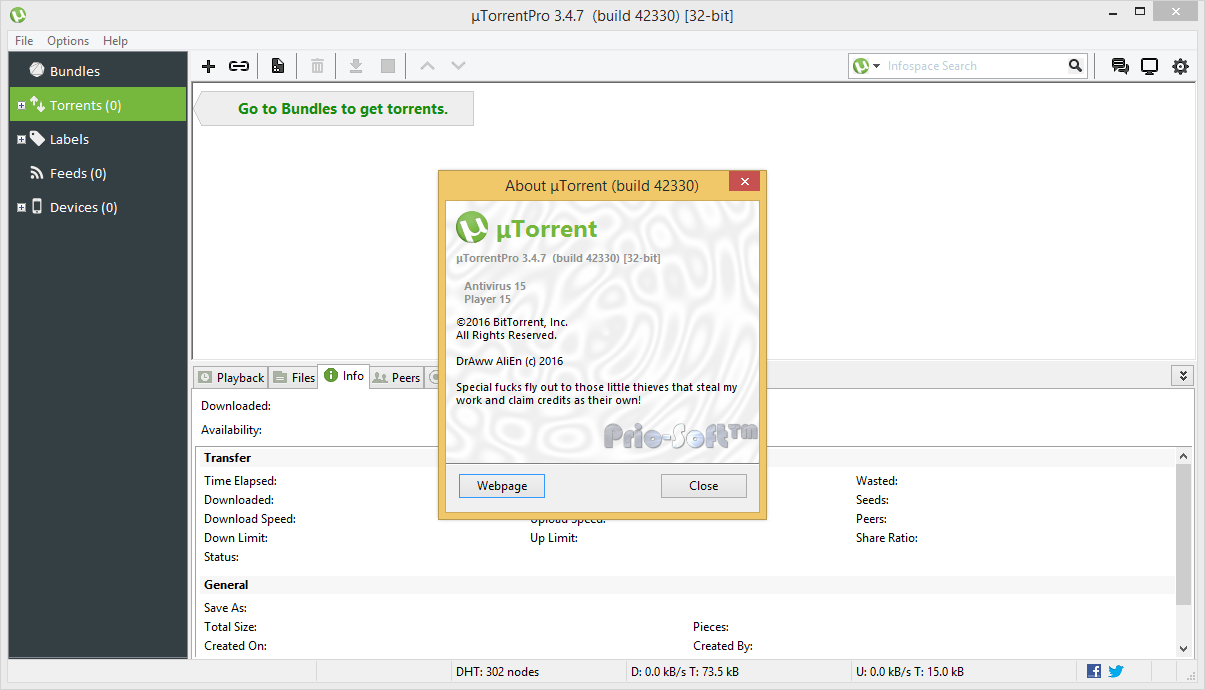Click the Add Torrent from URL link icon

239,66
